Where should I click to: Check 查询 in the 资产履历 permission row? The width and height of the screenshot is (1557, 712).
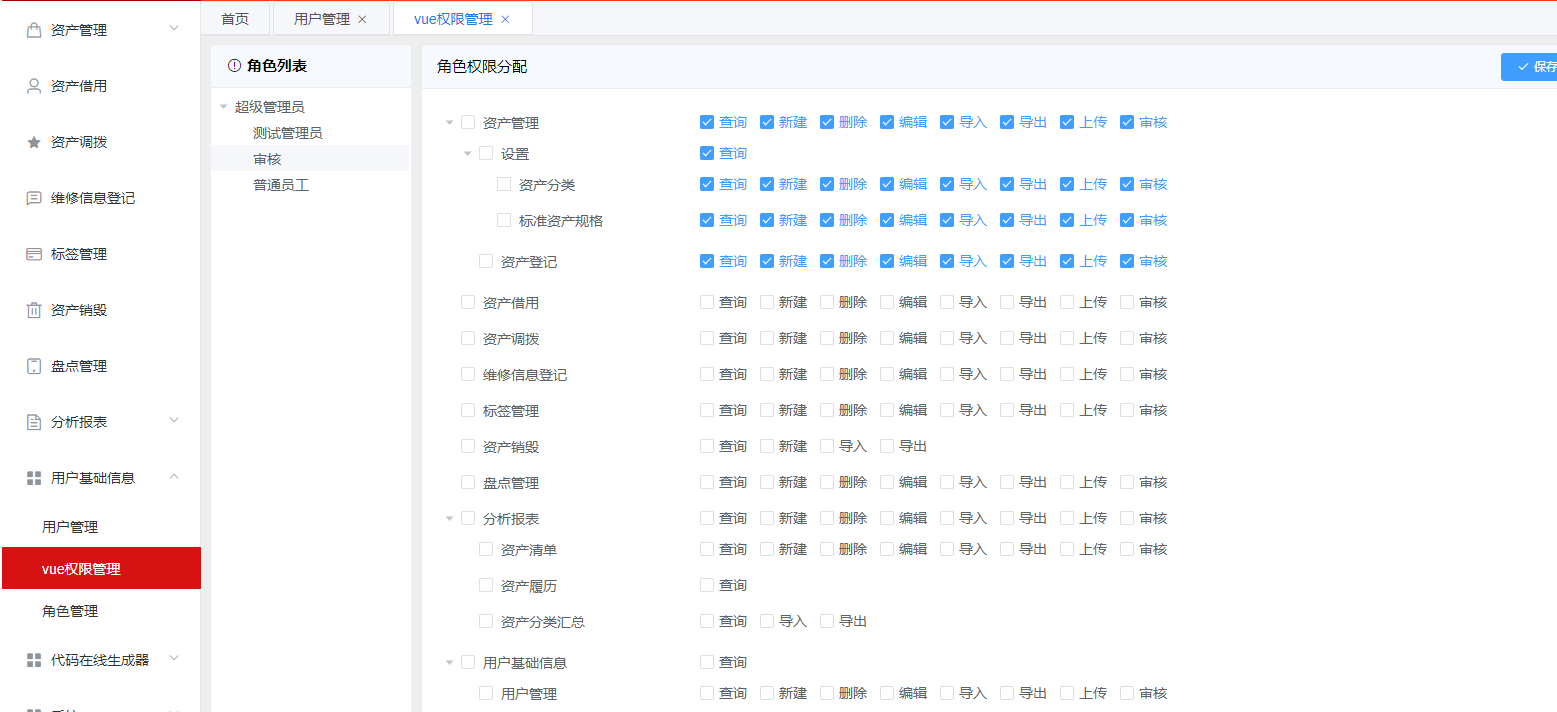707,585
